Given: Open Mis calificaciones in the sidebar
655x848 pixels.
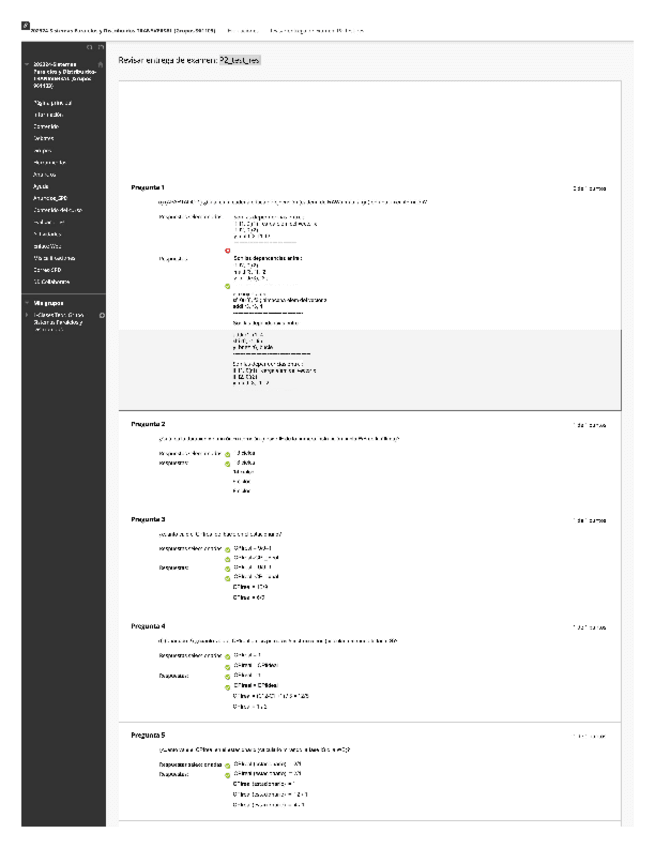Looking at the screenshot, I should (x=55, y=258).
